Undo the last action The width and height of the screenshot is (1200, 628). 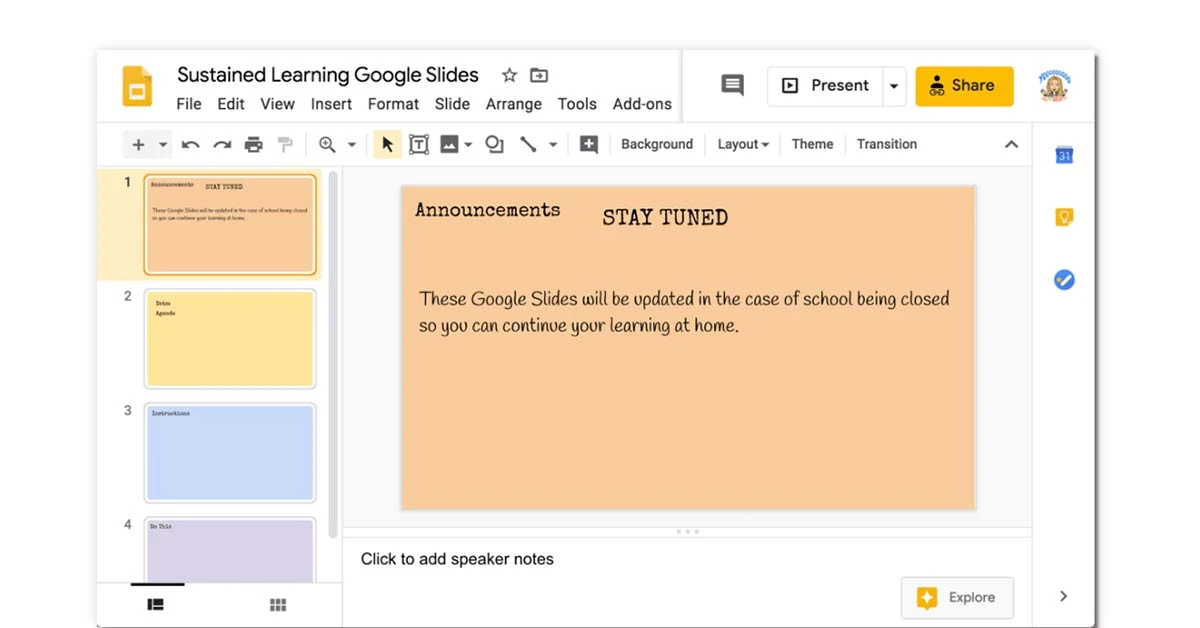(x=190, y=144)
